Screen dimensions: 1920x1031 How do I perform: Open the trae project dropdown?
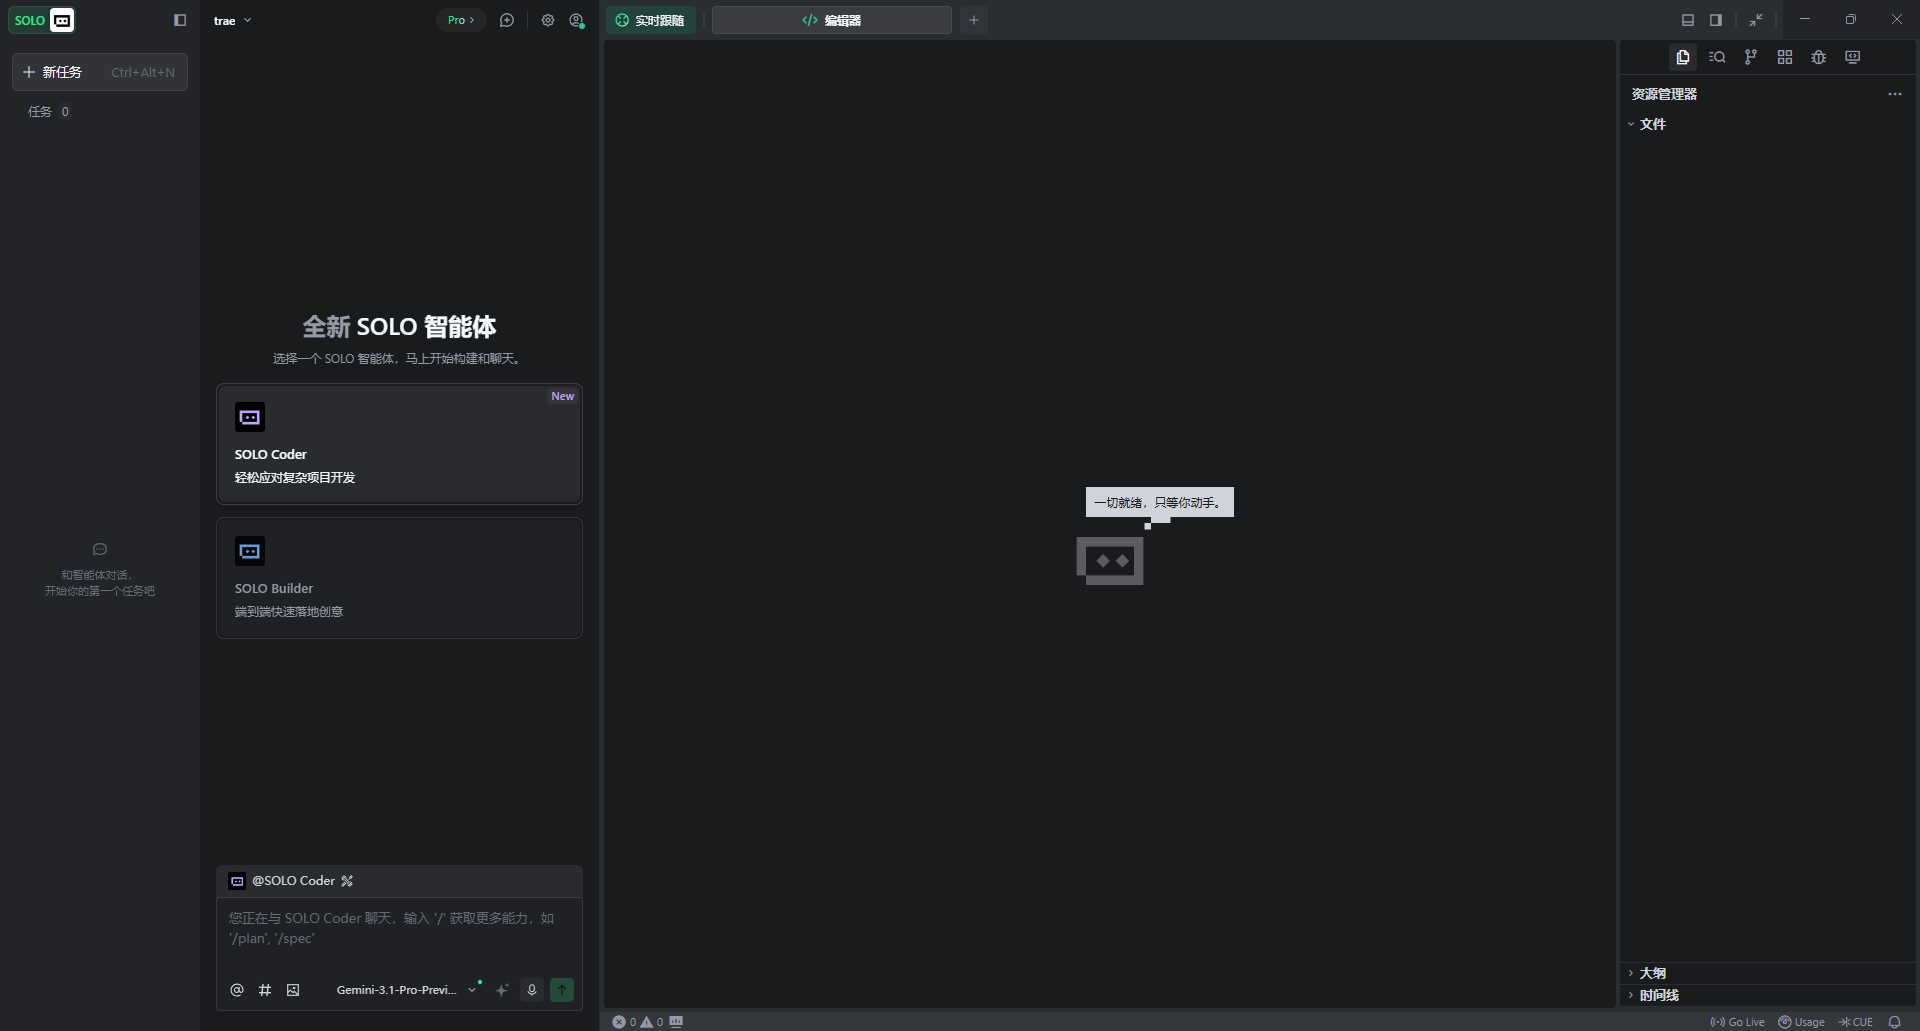tap(232, 21)
